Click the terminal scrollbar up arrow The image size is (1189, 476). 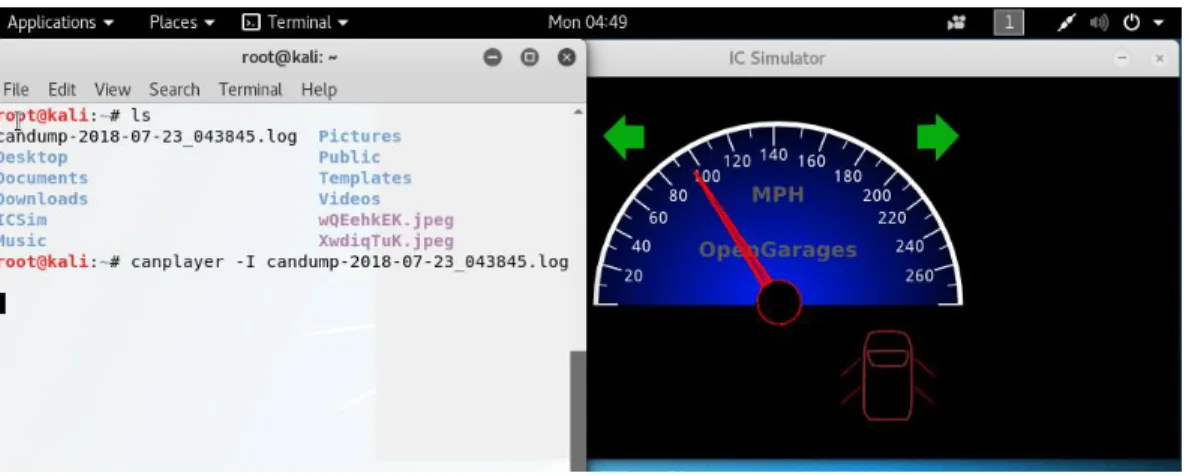pos(578,112)
